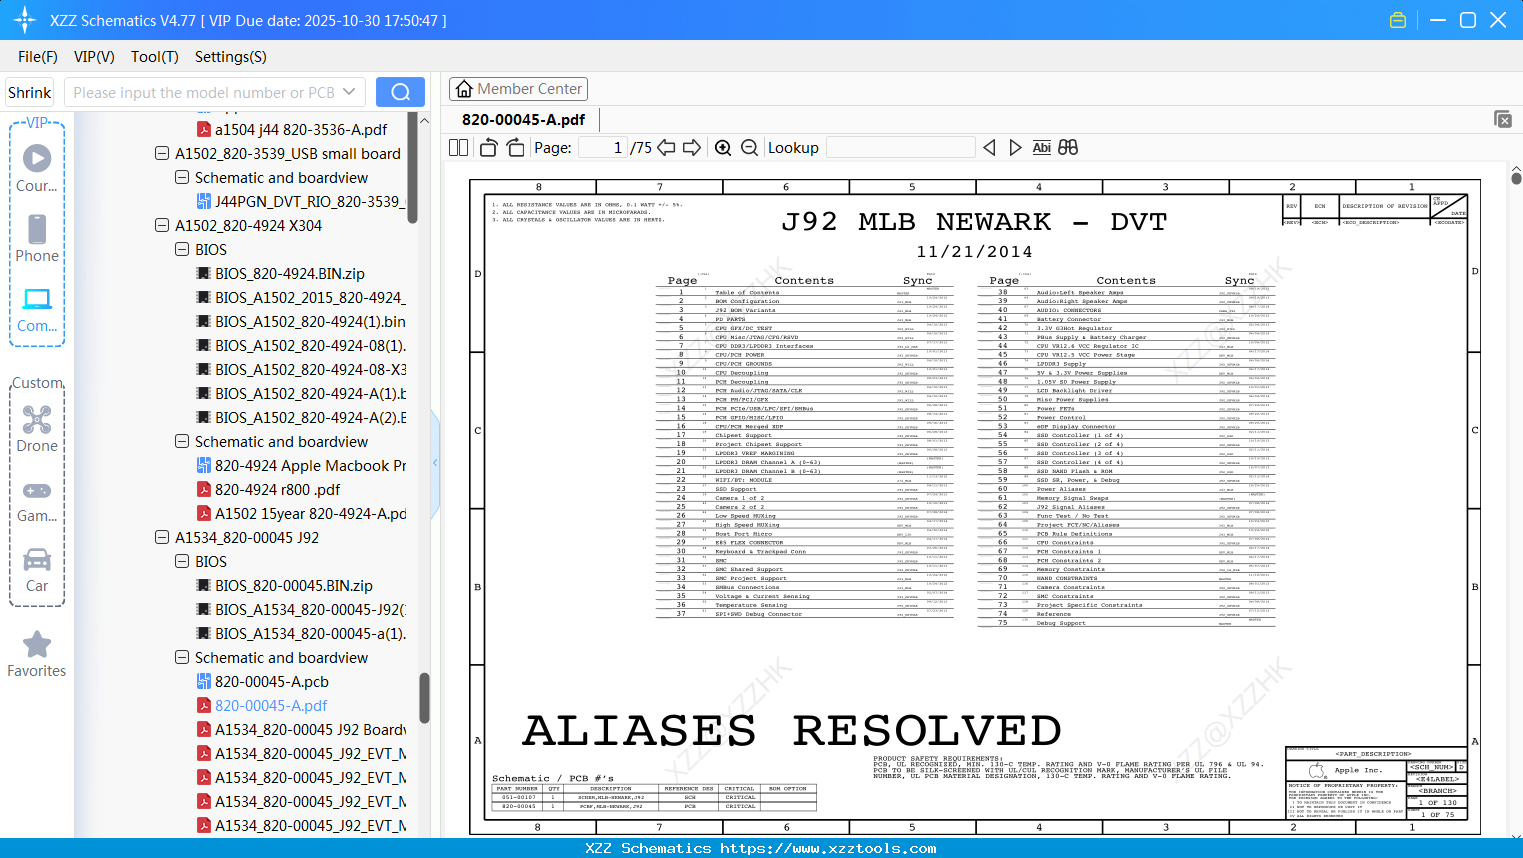The image size is (1523, 858).
Task: Collapse the BIOS folder under A1502_820-4924 X304
Action: (x=182, y=249)
